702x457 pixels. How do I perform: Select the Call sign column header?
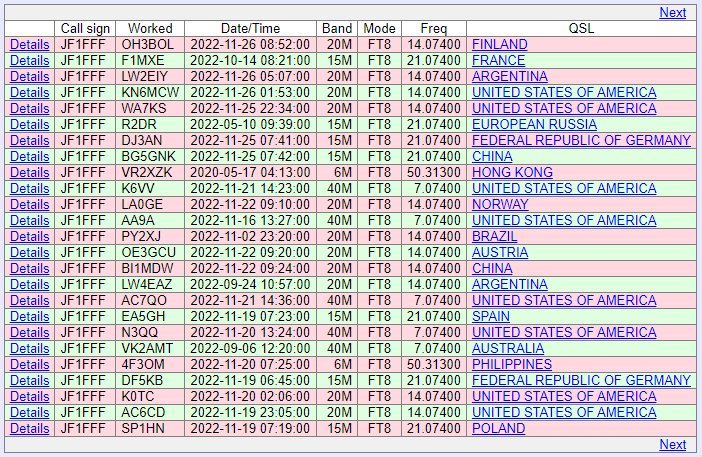85,29
